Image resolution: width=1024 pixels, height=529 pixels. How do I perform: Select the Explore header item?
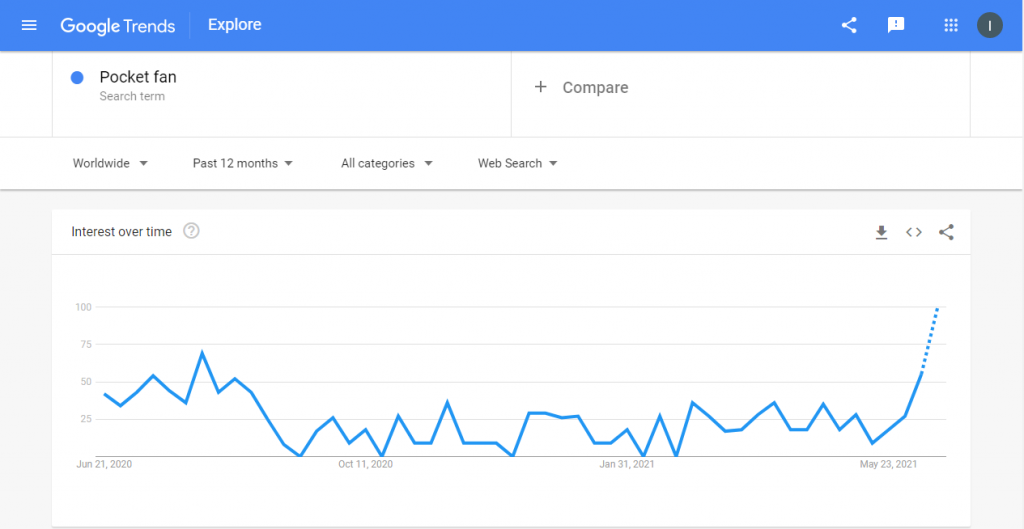(x=234, y=25)
